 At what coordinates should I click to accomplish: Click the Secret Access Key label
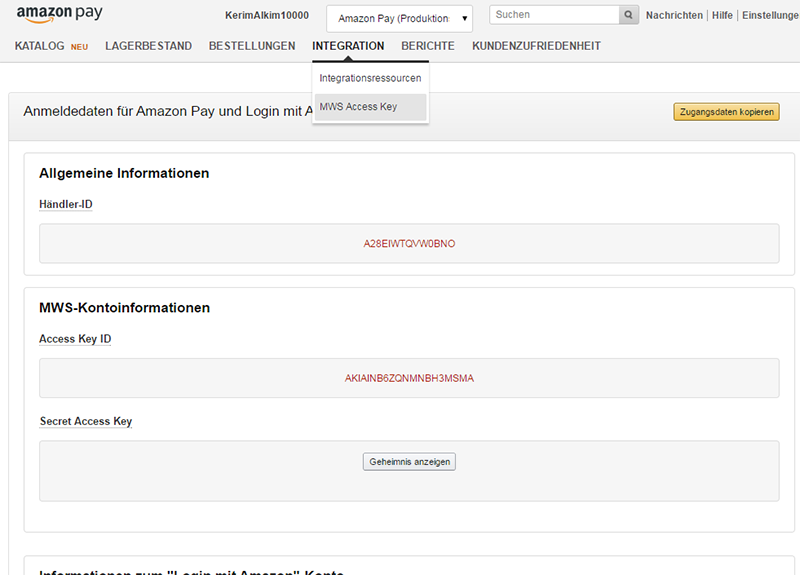click(86, 421)
